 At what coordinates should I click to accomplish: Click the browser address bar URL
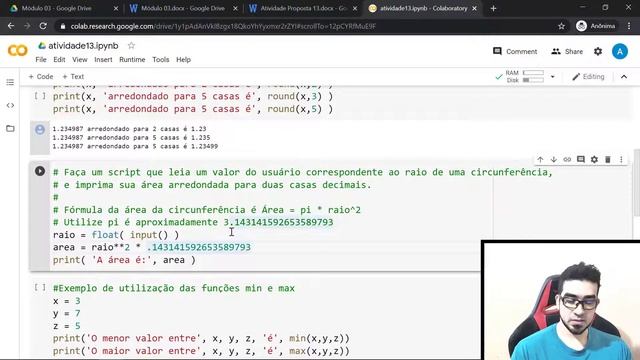[223, 26]
